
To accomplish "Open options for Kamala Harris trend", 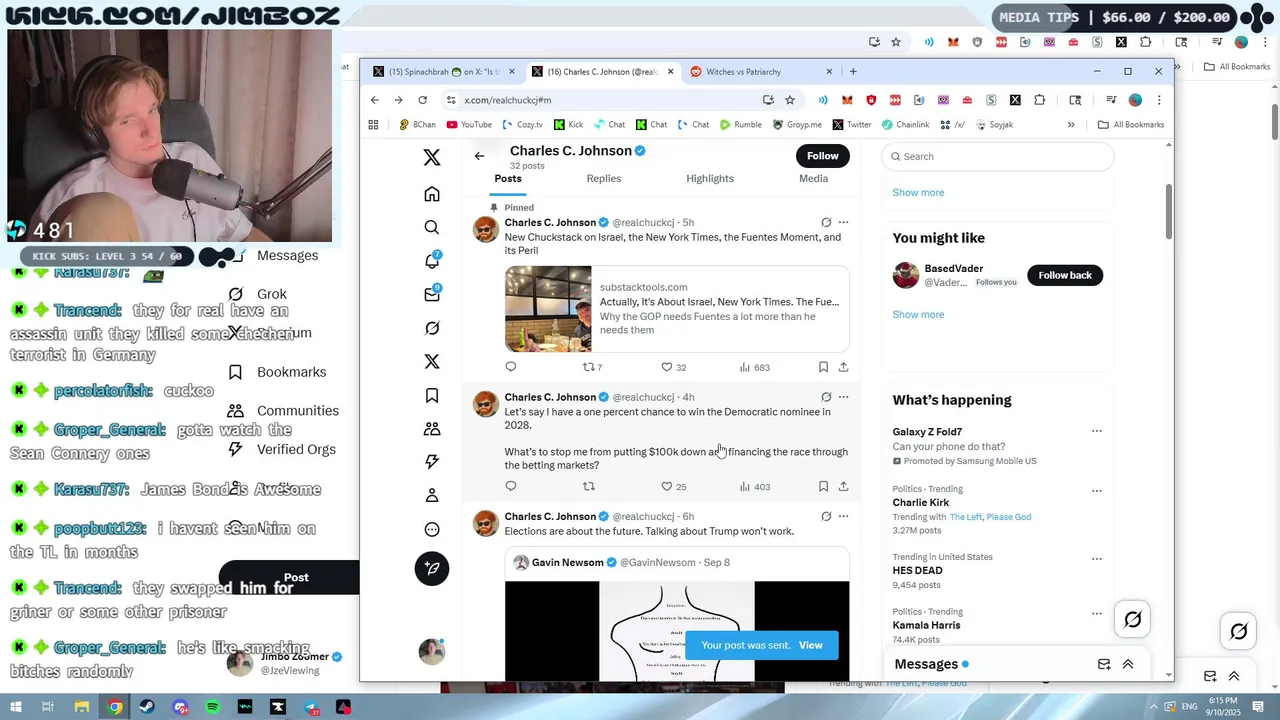I will (x=1097, y=613).
